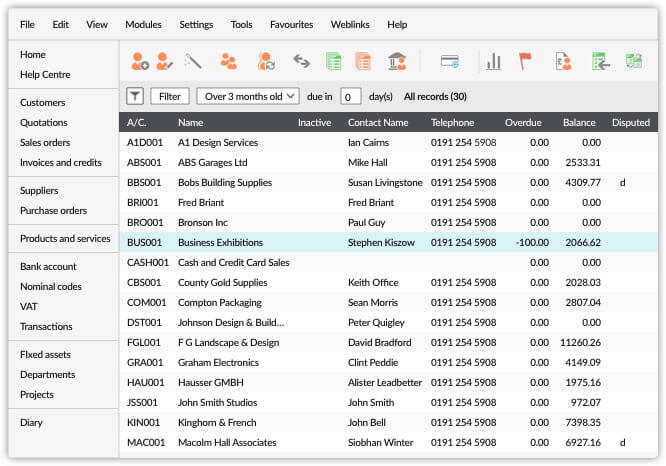The height and width of the screenshot is (466, 666).
Task: Sort by the Balance column header
Action: pos(579,122)
